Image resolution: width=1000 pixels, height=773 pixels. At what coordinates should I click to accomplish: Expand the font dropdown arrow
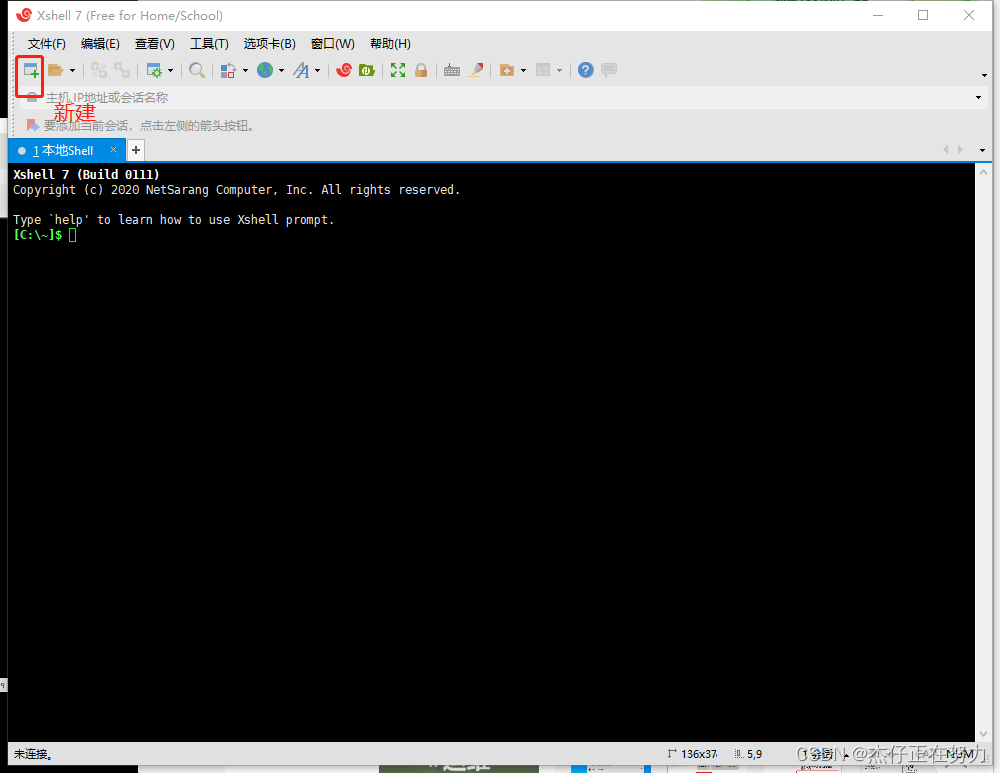click(x=318, y=70)
